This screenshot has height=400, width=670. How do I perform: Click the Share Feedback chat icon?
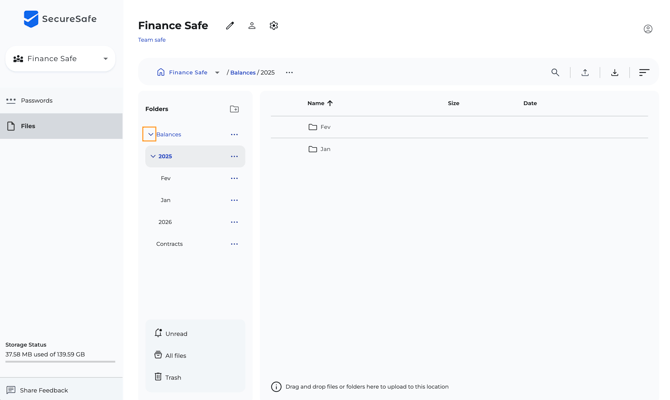(x=11, y=390)
